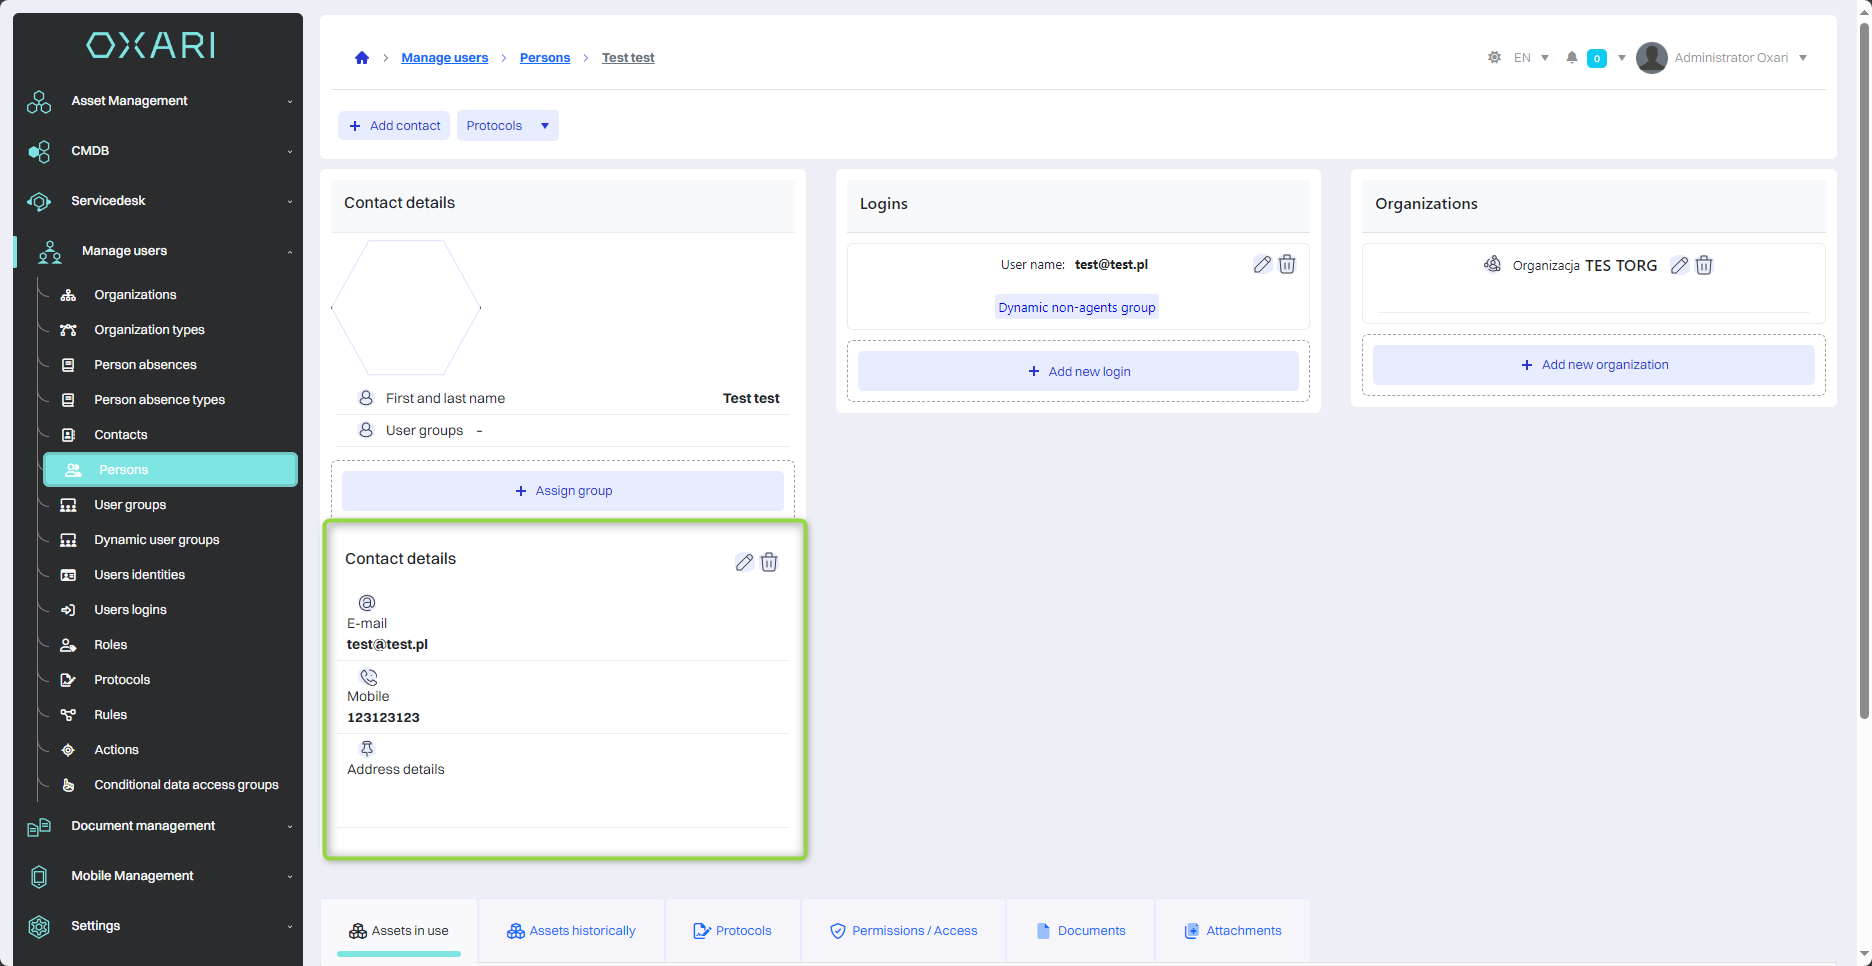Collapse the Manage users sidebar section
1872x966 pixels.
158,251
